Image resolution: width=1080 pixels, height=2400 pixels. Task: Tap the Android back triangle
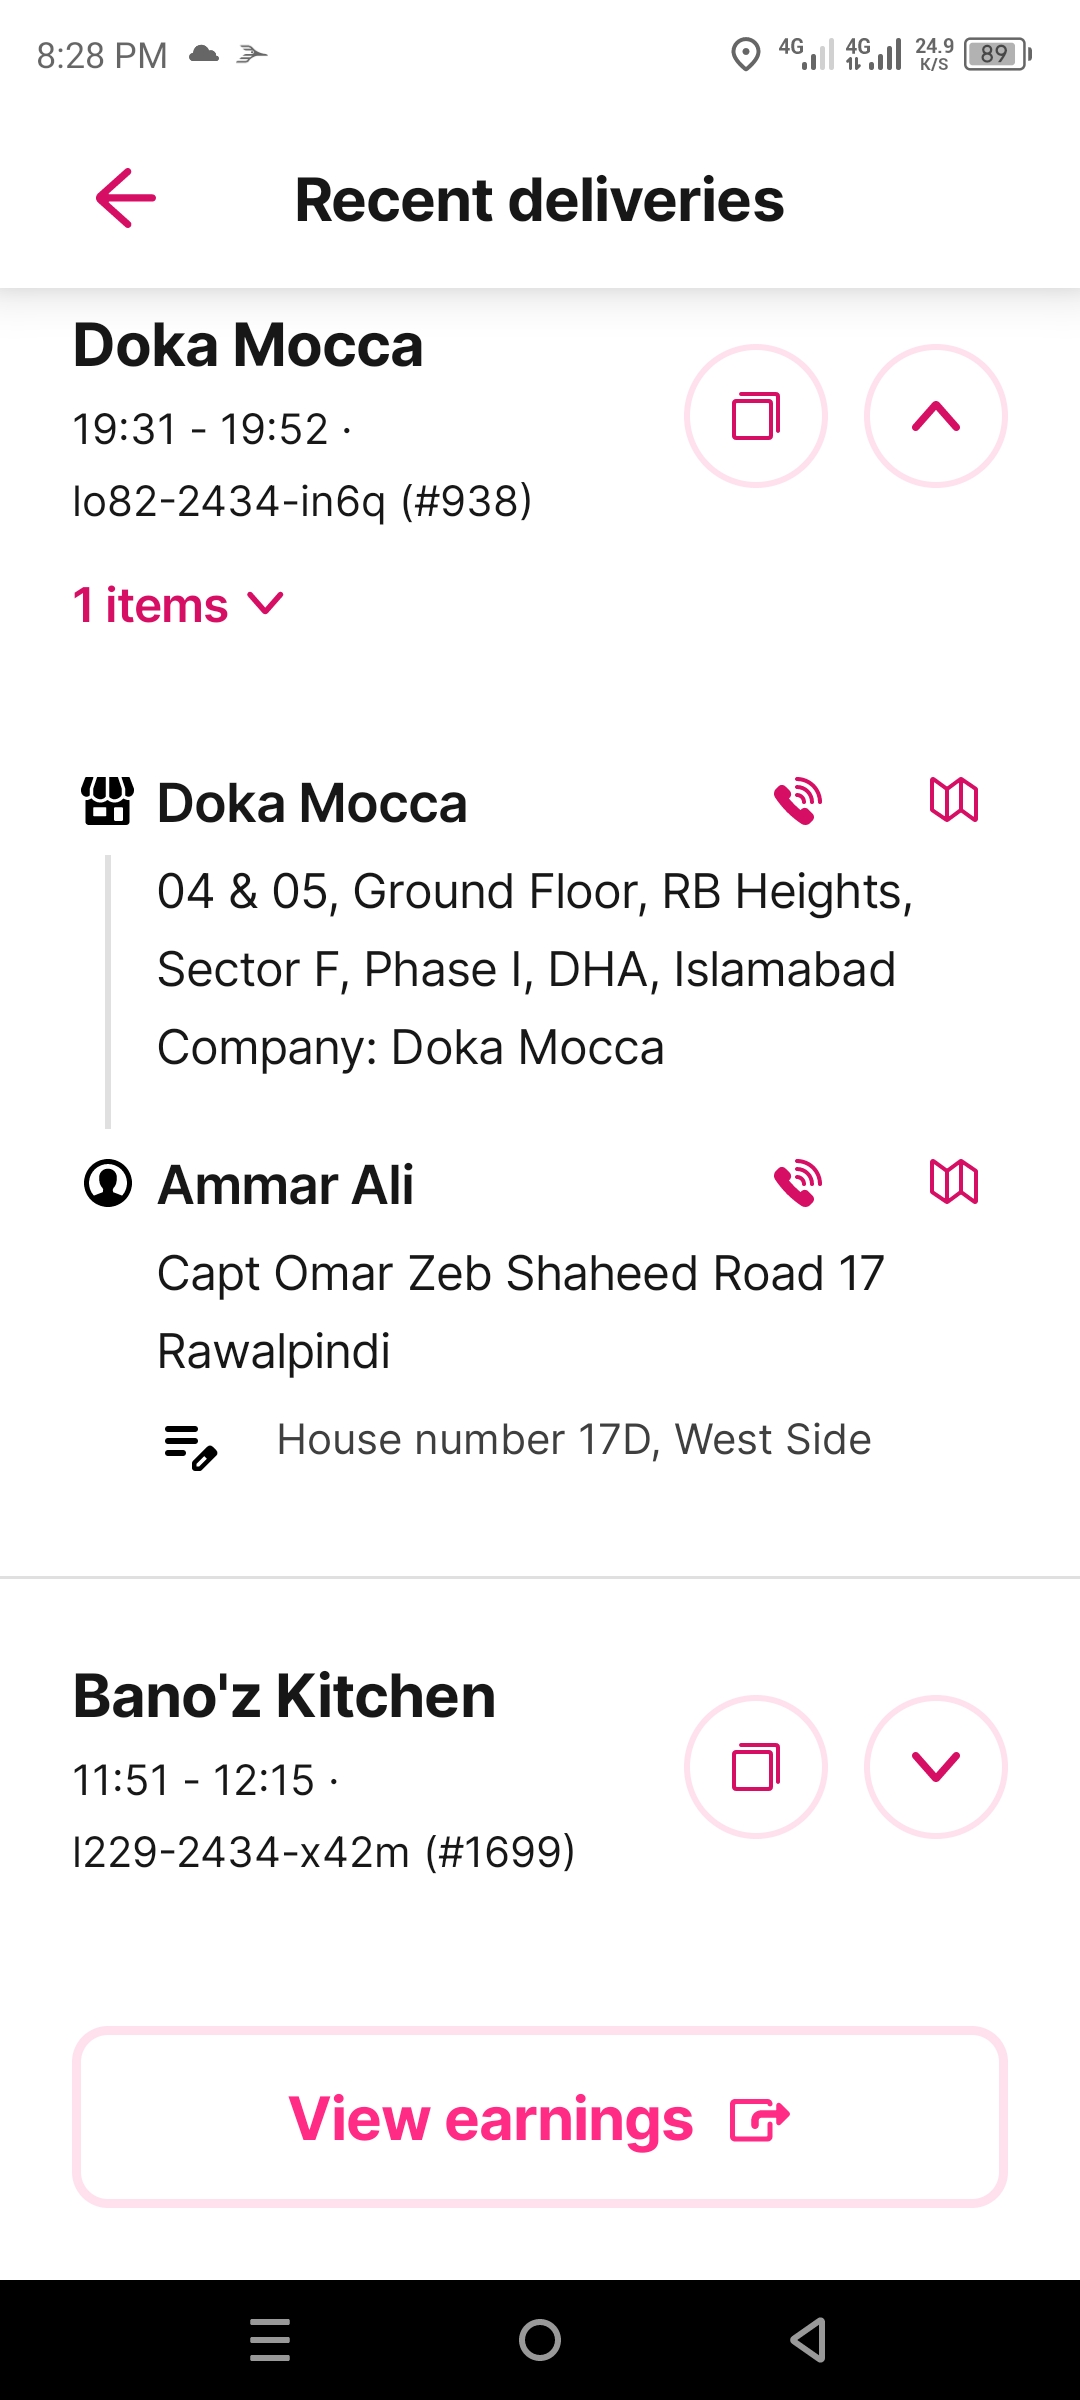(x=808, y=2340)
